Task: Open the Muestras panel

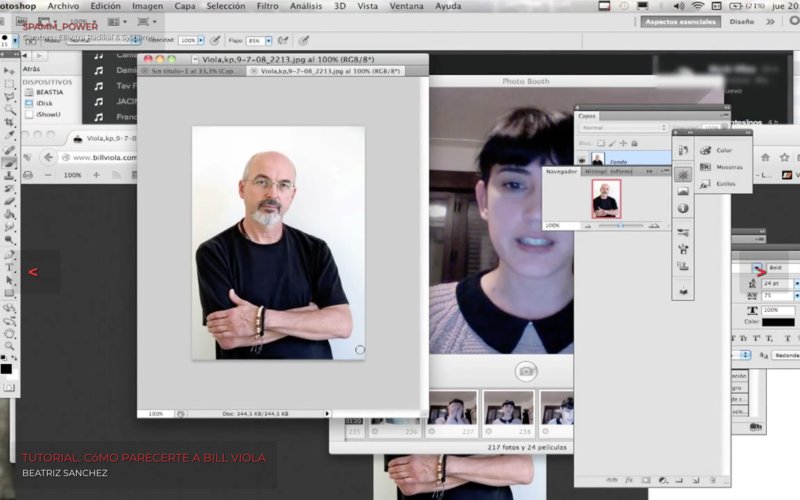Action: coord(721,167)
